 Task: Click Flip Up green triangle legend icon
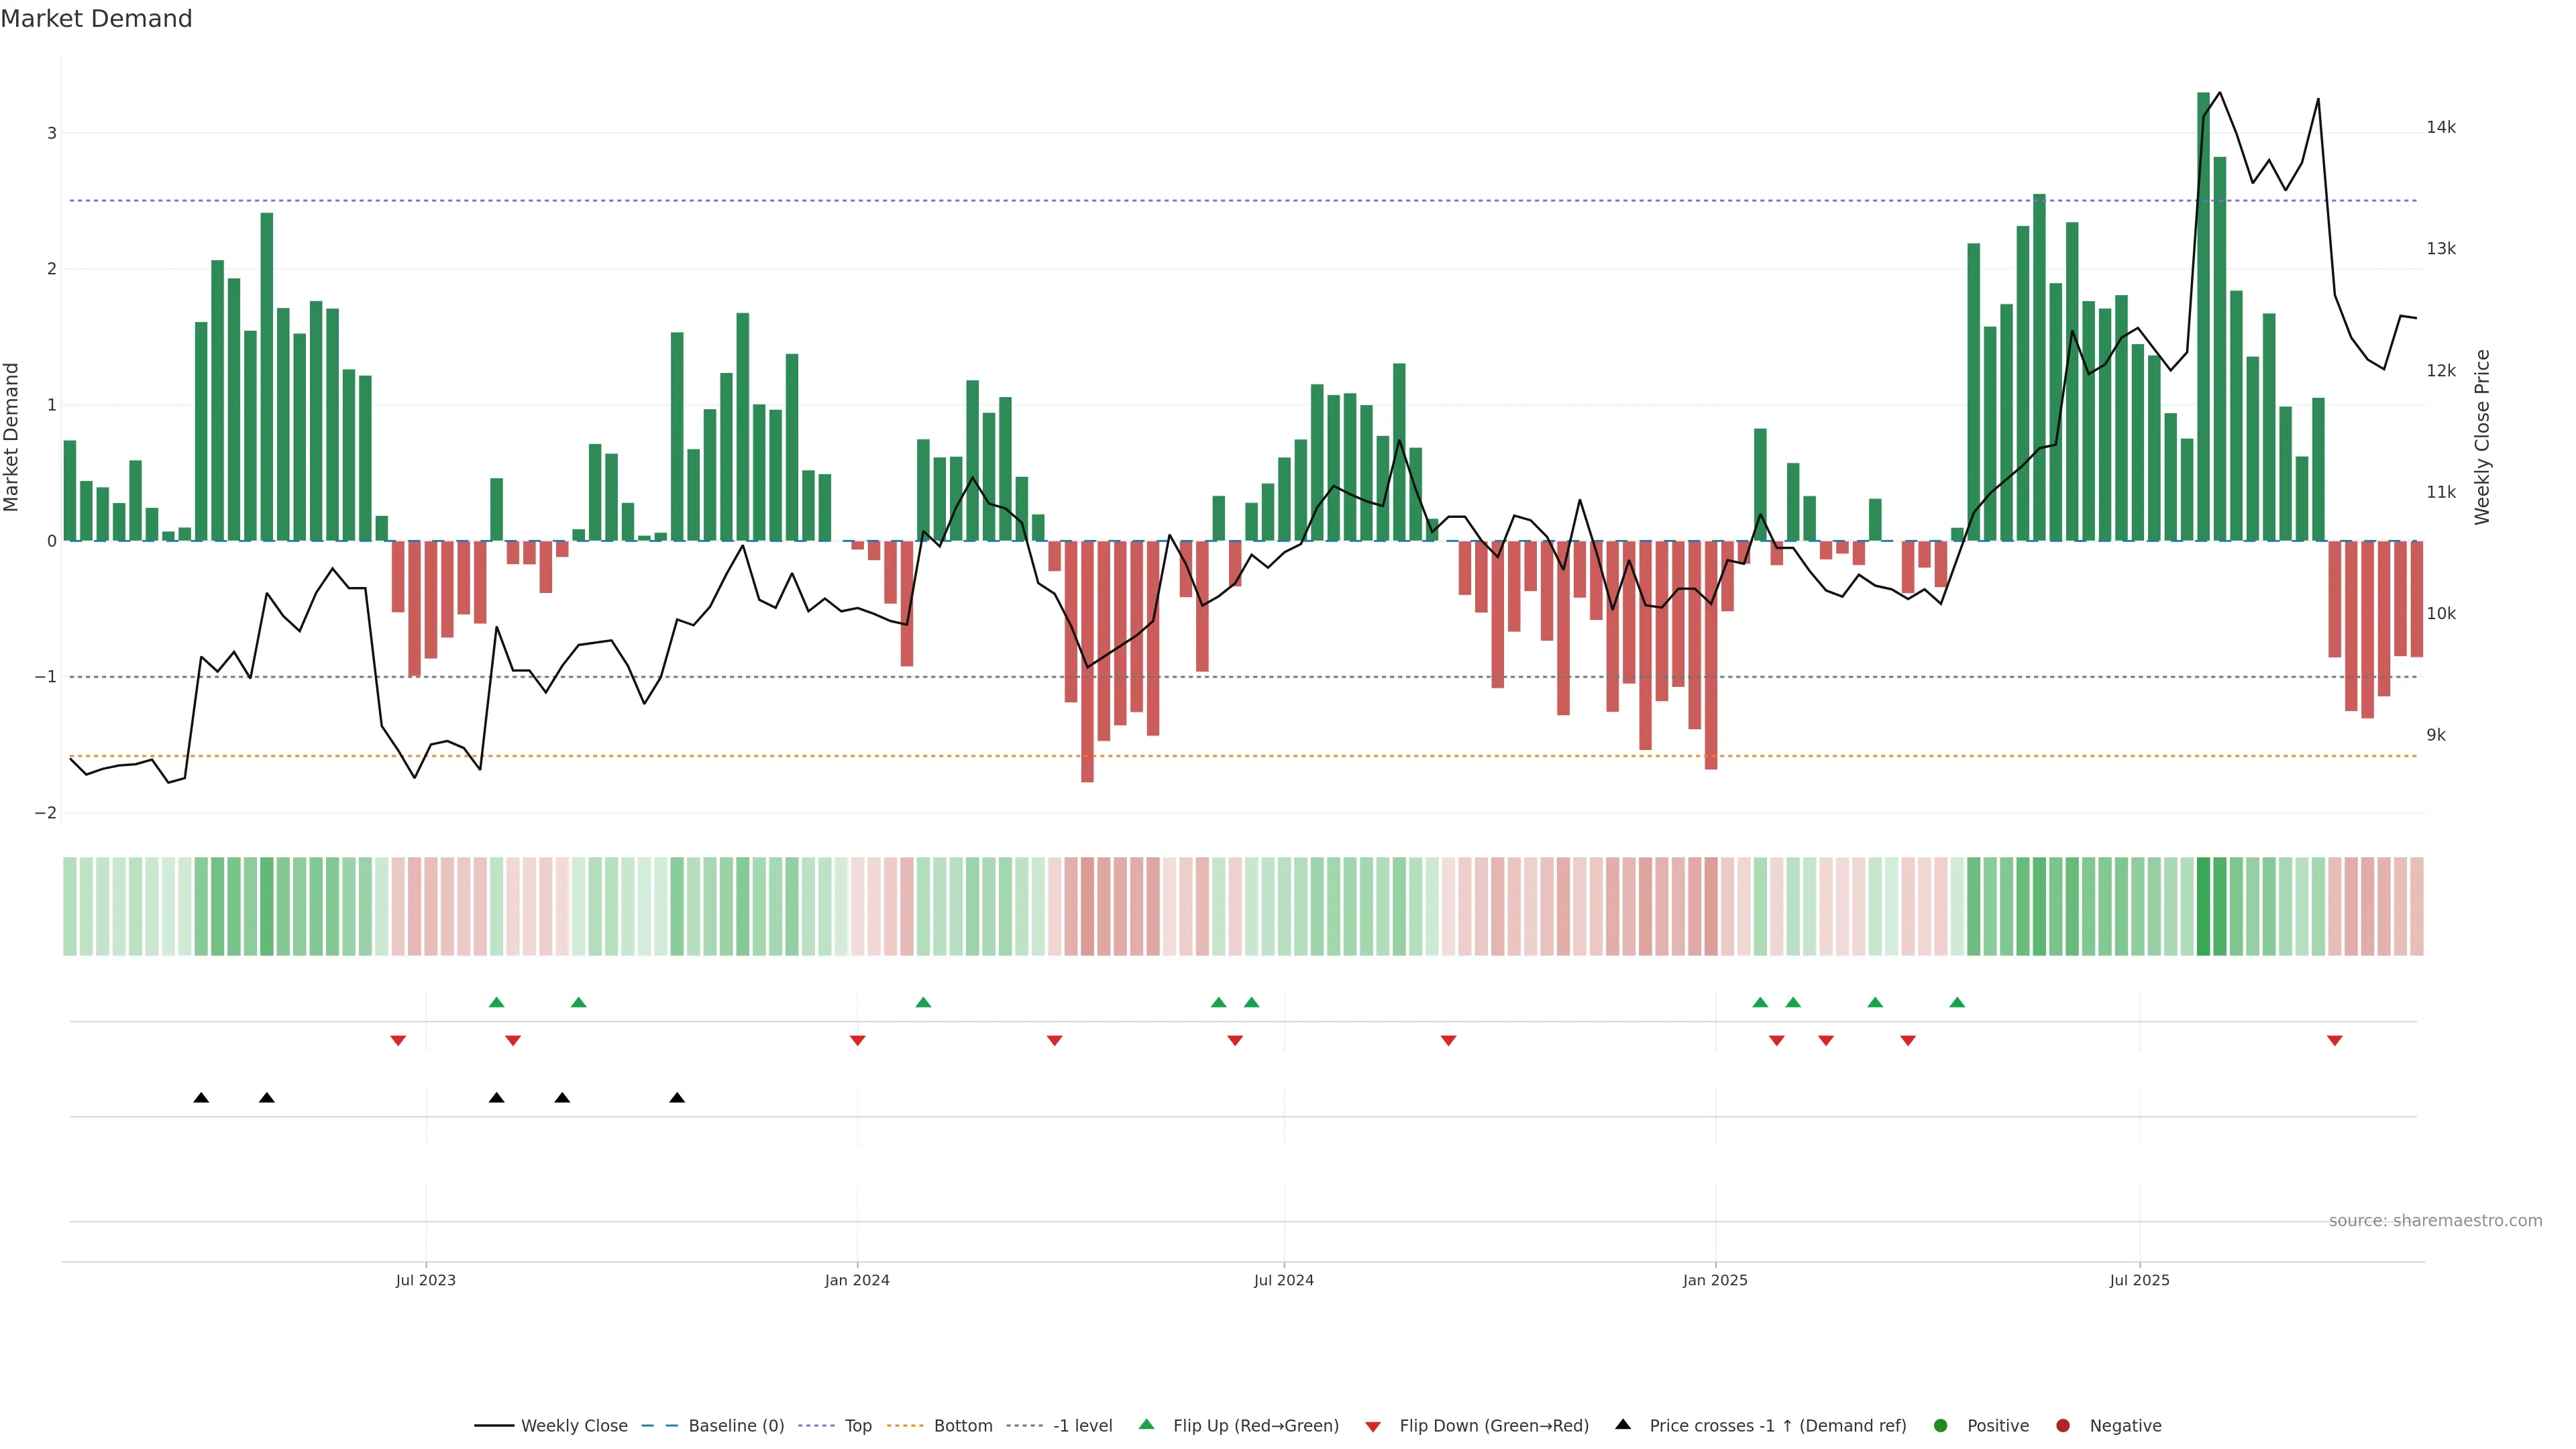(x=1147, y=1424)
